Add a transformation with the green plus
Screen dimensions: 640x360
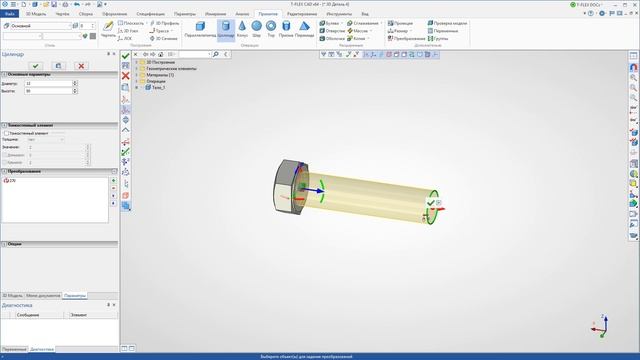(x=113, y=180)
